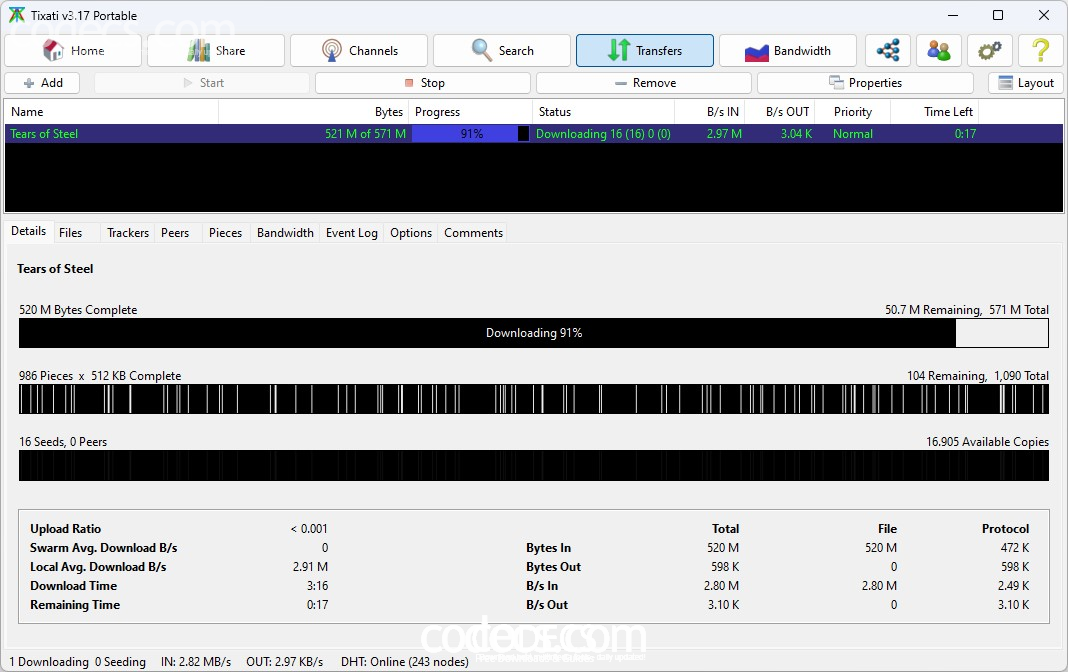Open the Trackers tab
The image size is (1068, 672).
point(128,233)
